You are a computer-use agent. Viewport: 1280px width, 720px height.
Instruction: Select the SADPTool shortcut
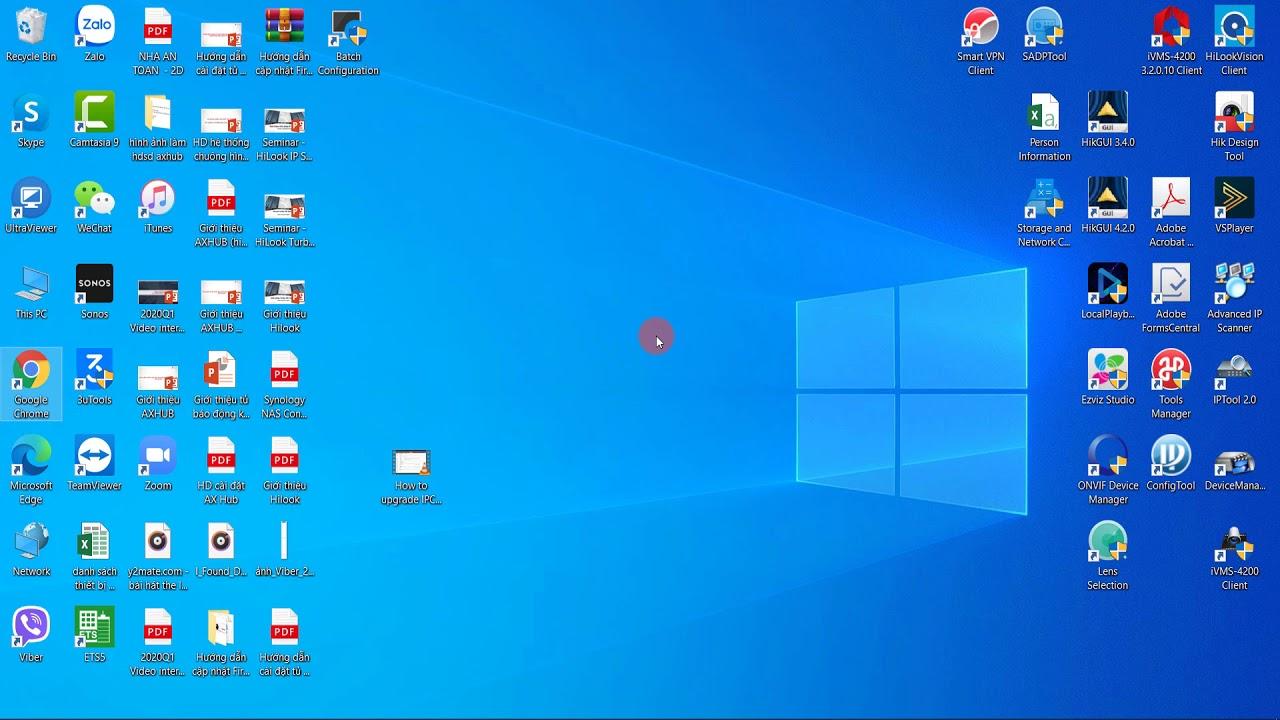1044,36
